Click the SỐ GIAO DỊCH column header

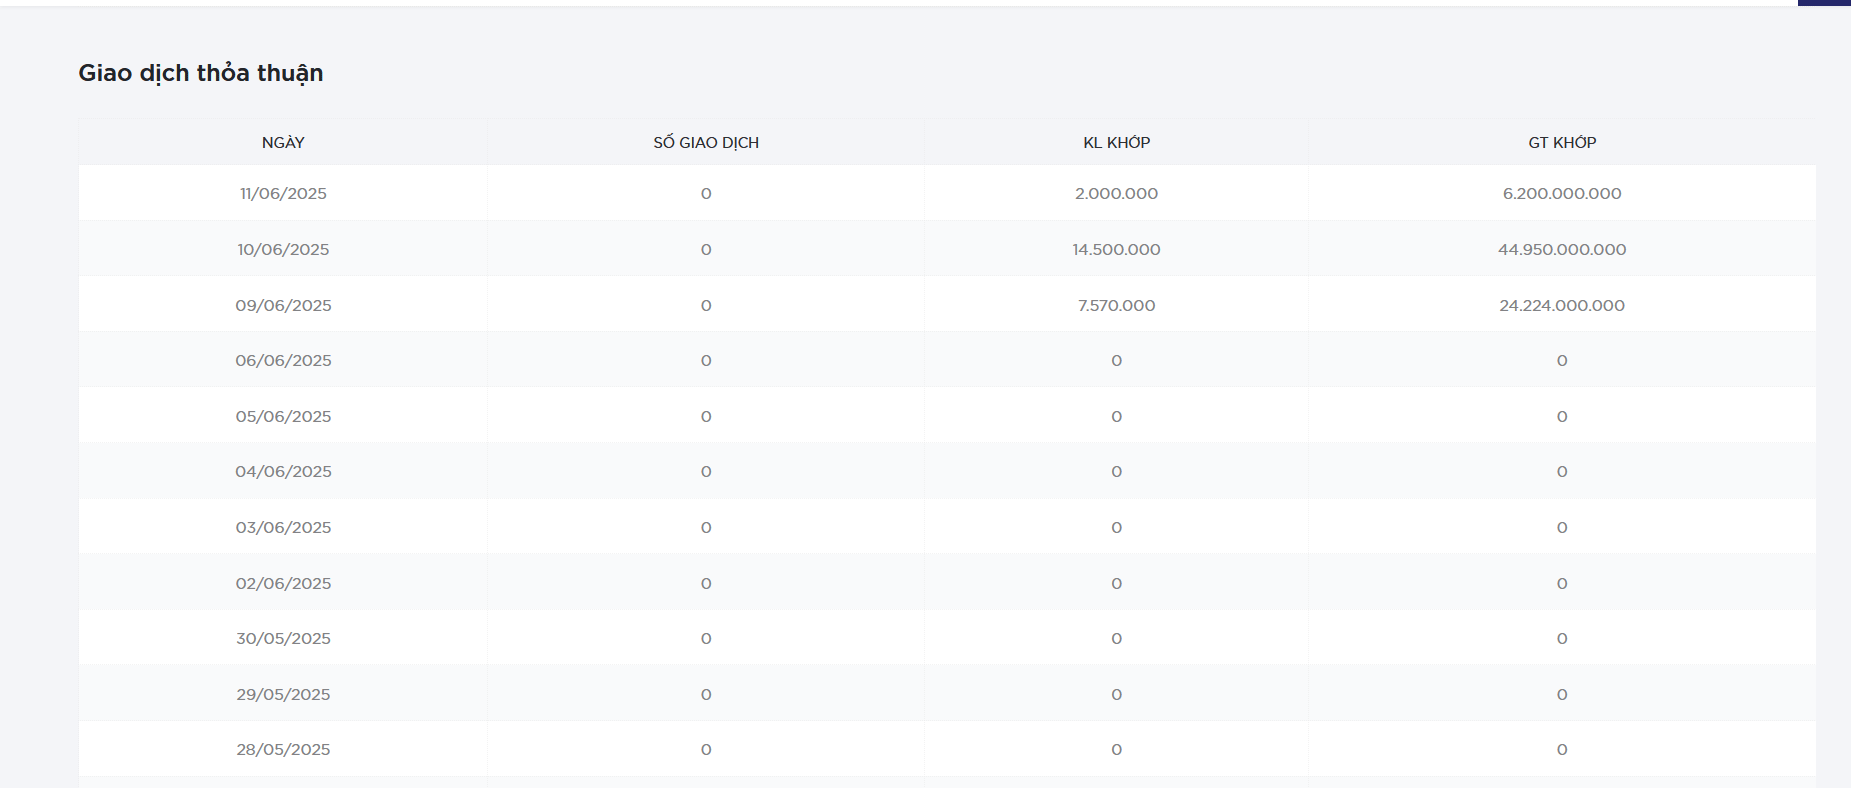point(706,143)
